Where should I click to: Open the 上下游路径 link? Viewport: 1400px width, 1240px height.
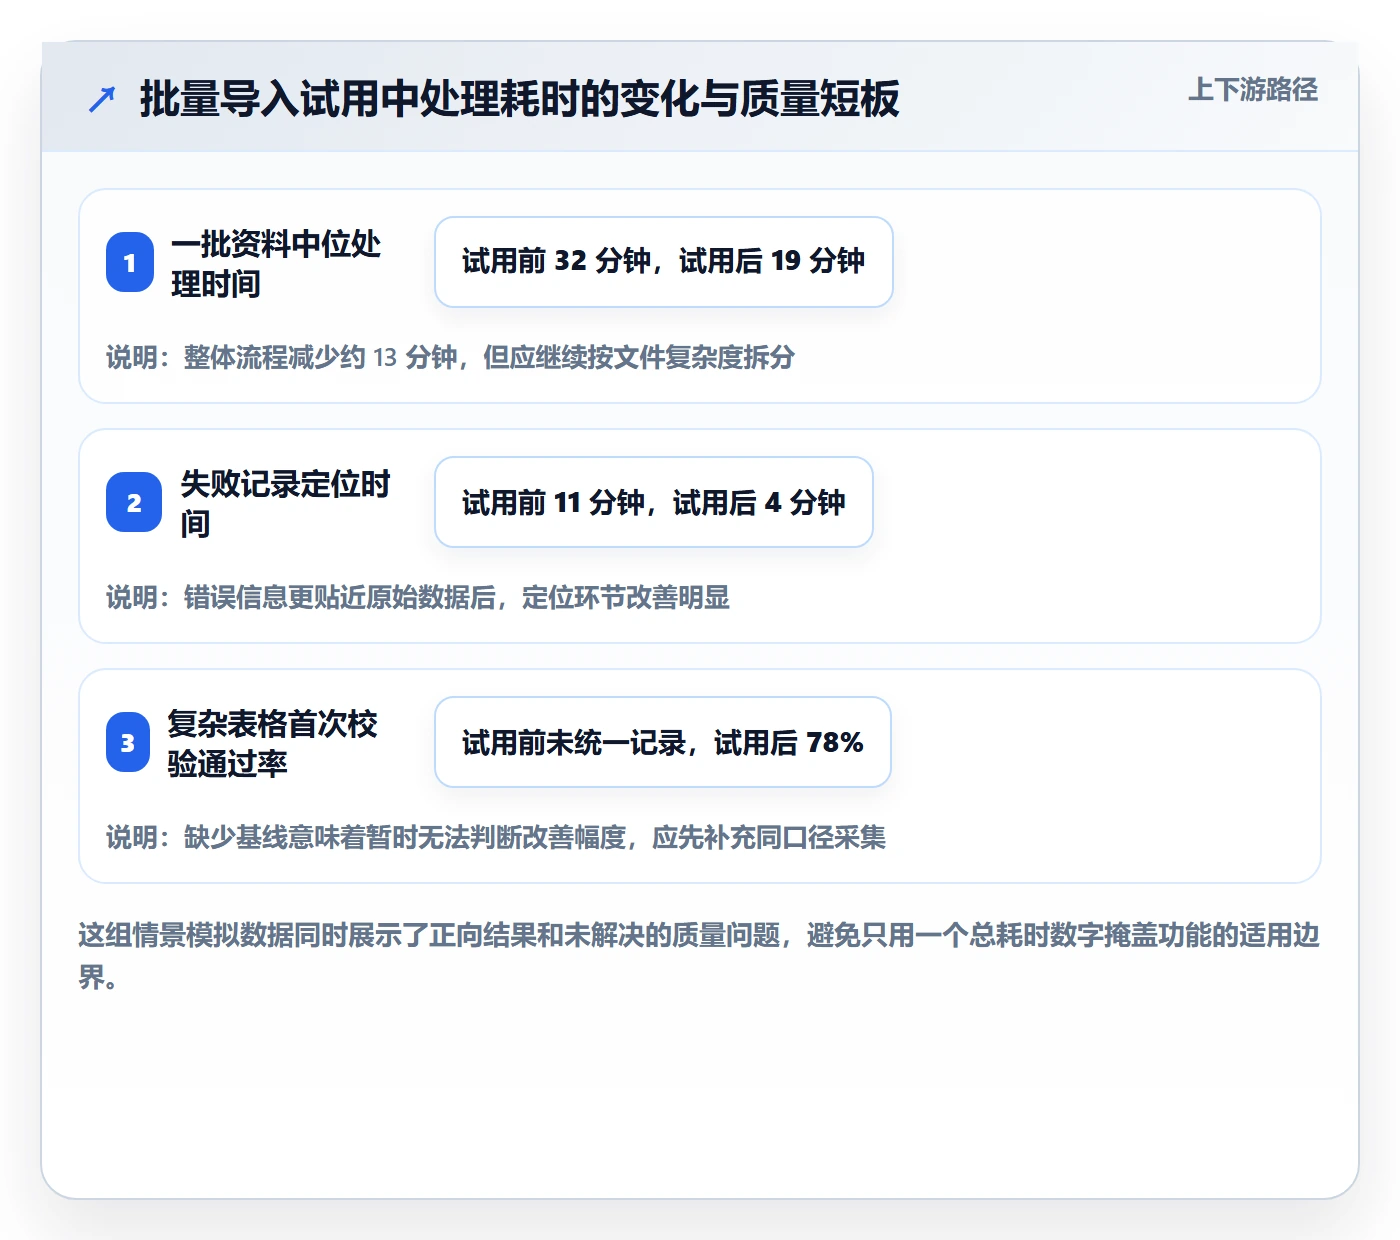pos(1252,90)
